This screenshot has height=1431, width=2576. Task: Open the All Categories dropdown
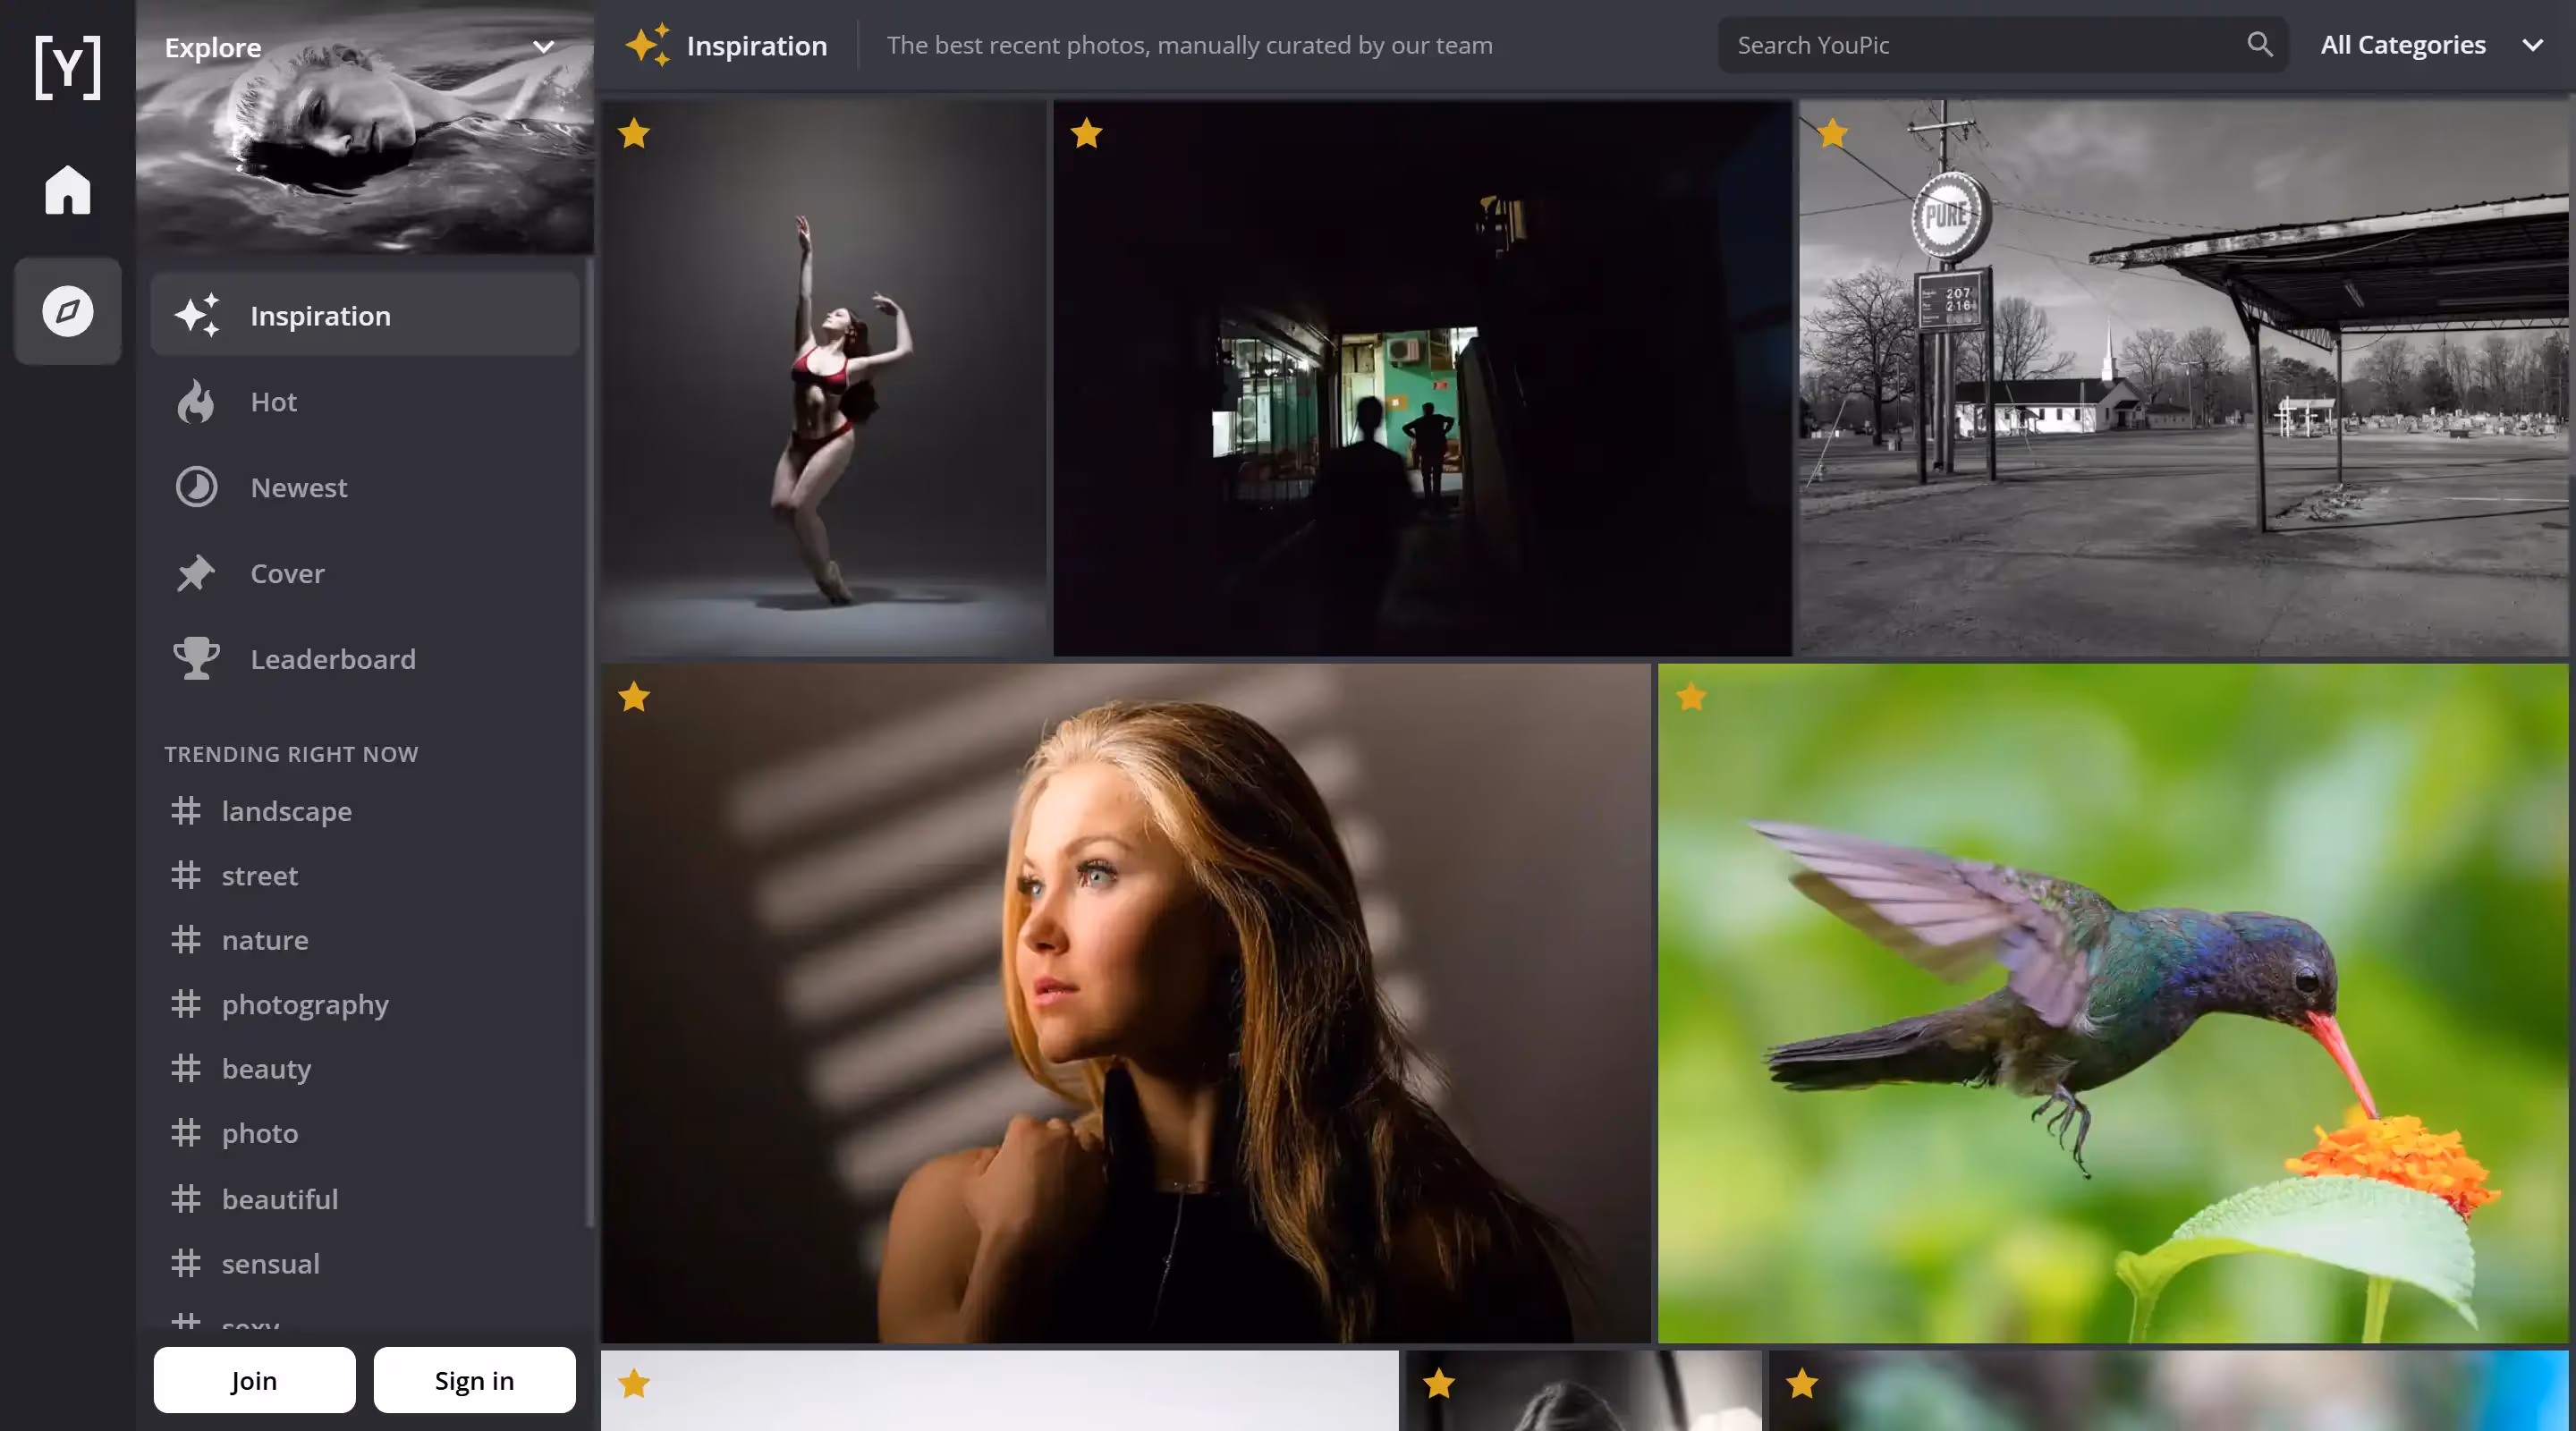pyautogui.click(x=2431, y=45)
